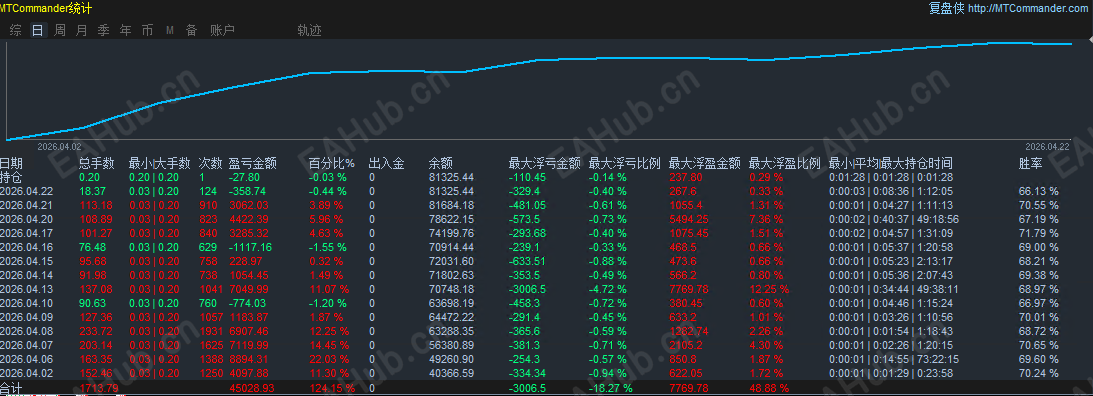Switch to the 年 yearly tab
The width and height of the screenshot is (1093, 396).
125,30
